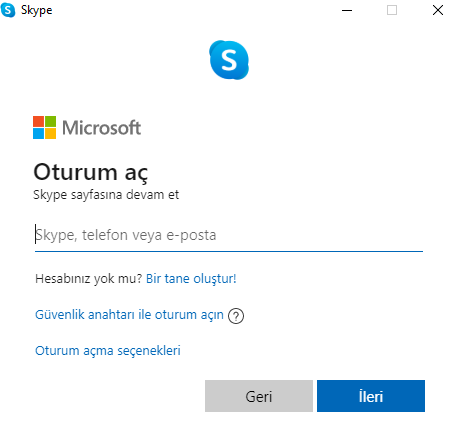Click the blue underline of the sign-in field
449x433 pixels.
tap(229, 251)
